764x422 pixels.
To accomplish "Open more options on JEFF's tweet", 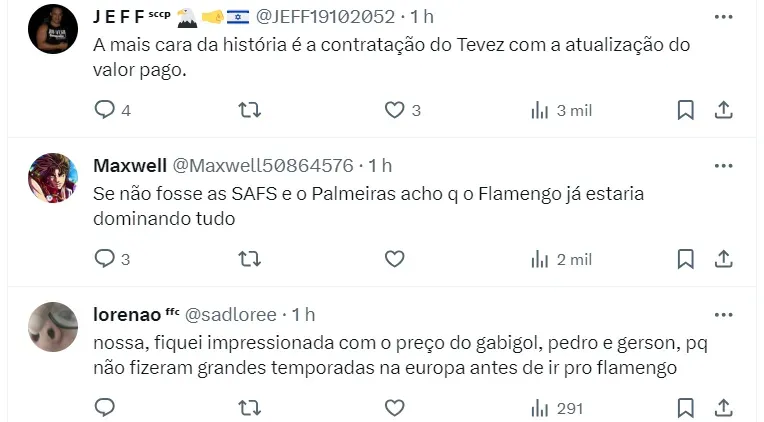I will tap(723, 17).
